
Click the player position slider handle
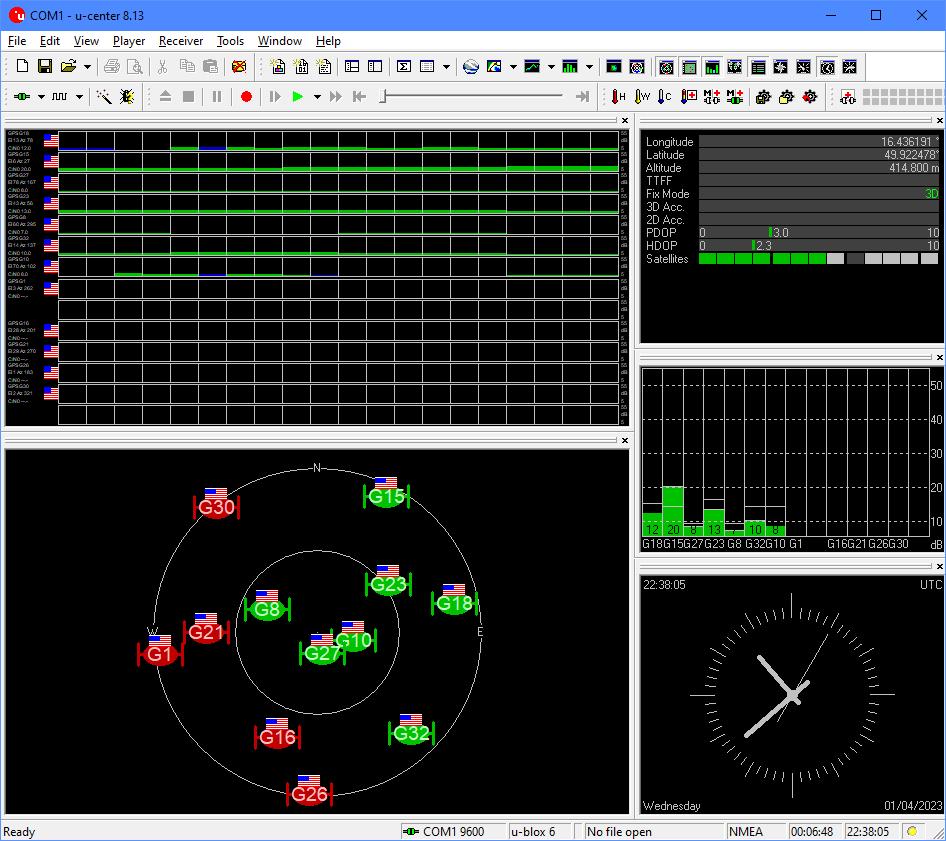tap(384, 97)
